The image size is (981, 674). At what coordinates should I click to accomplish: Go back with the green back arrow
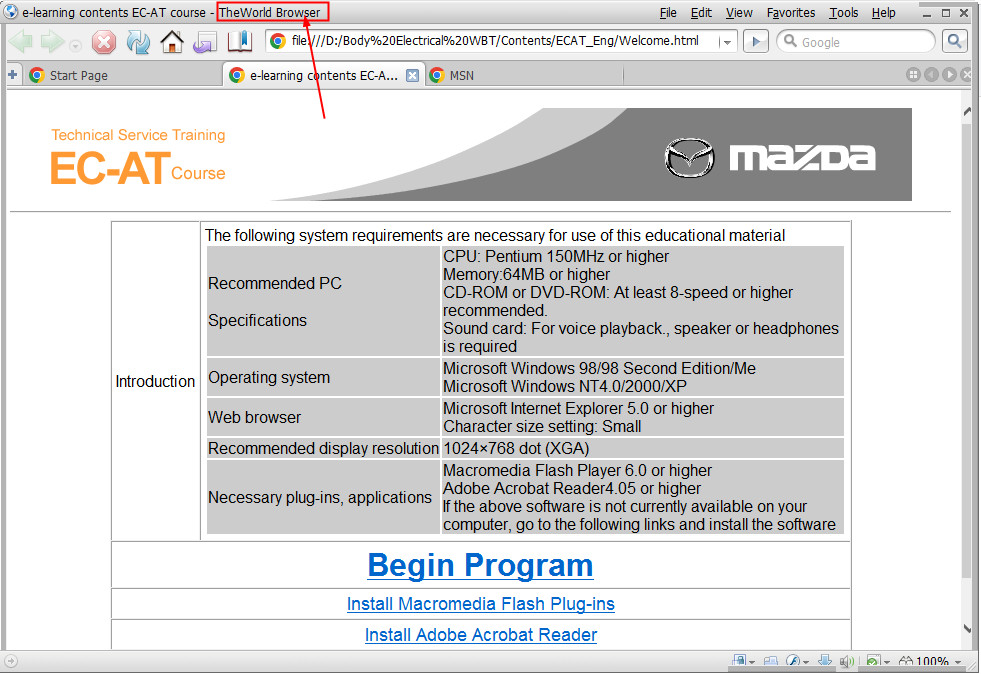tap(21, 42)
